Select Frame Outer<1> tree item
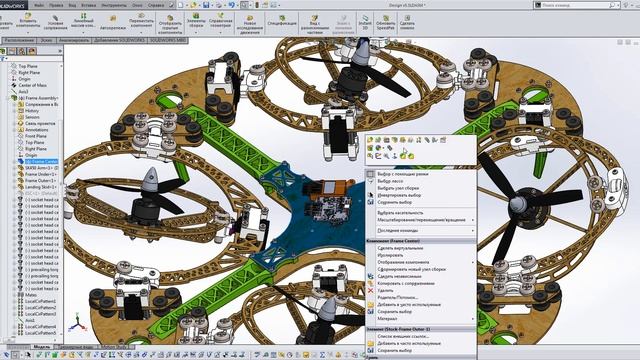 (x=40, y=180)
